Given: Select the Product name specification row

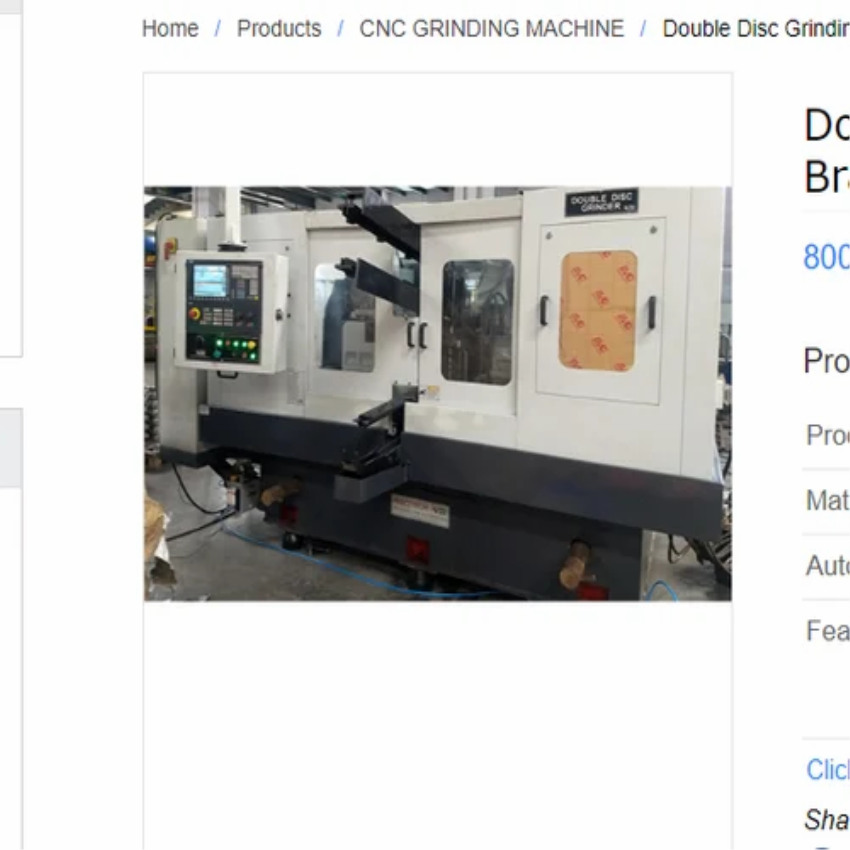Looking at the screenshot, I should 826,435.
